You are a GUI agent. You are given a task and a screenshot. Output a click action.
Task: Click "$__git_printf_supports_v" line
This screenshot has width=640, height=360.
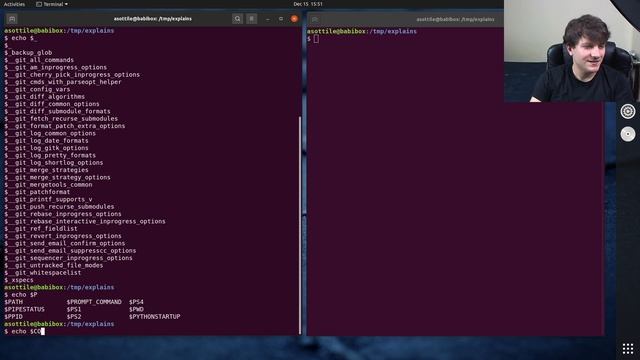tap(48, 200)
